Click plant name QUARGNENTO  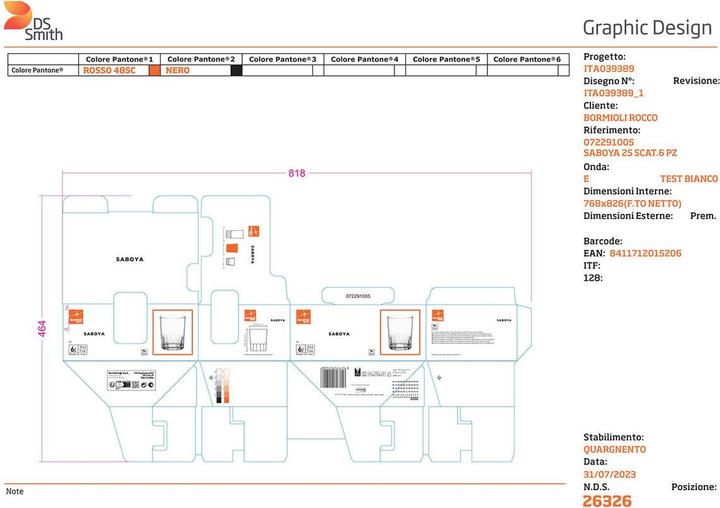[x=614, y=449]
